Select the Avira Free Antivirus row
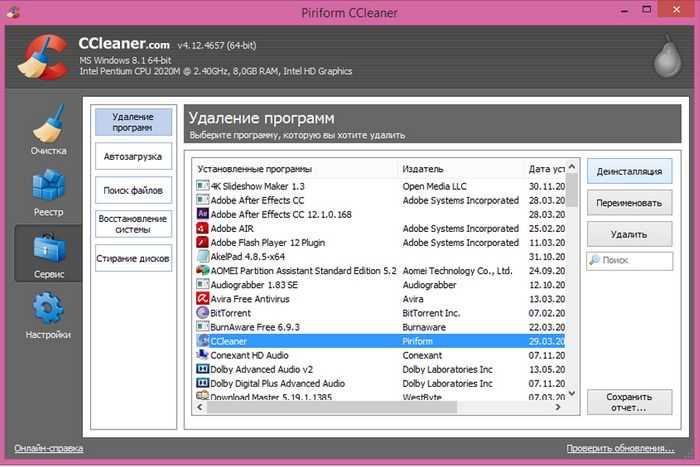The height and width of the screenshot is (467, 700). click(380, 299)
